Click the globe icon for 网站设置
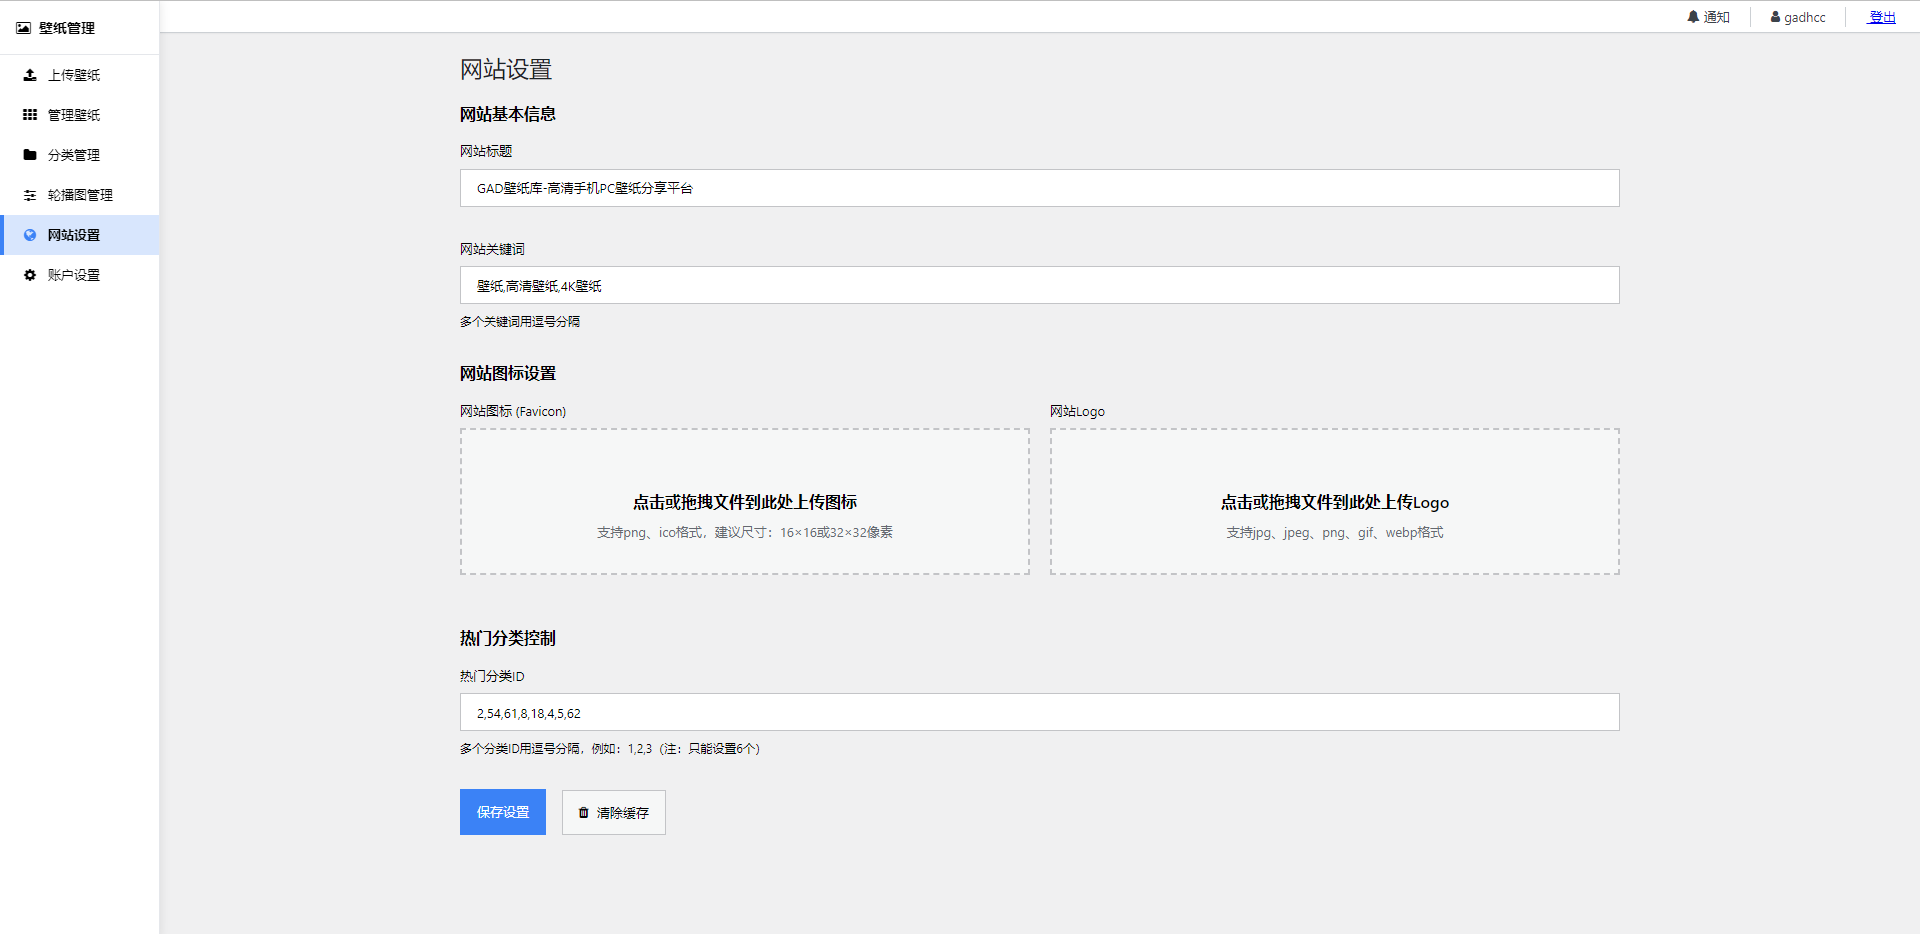The height and width of the screenshot is (934, 1920). 30,235
